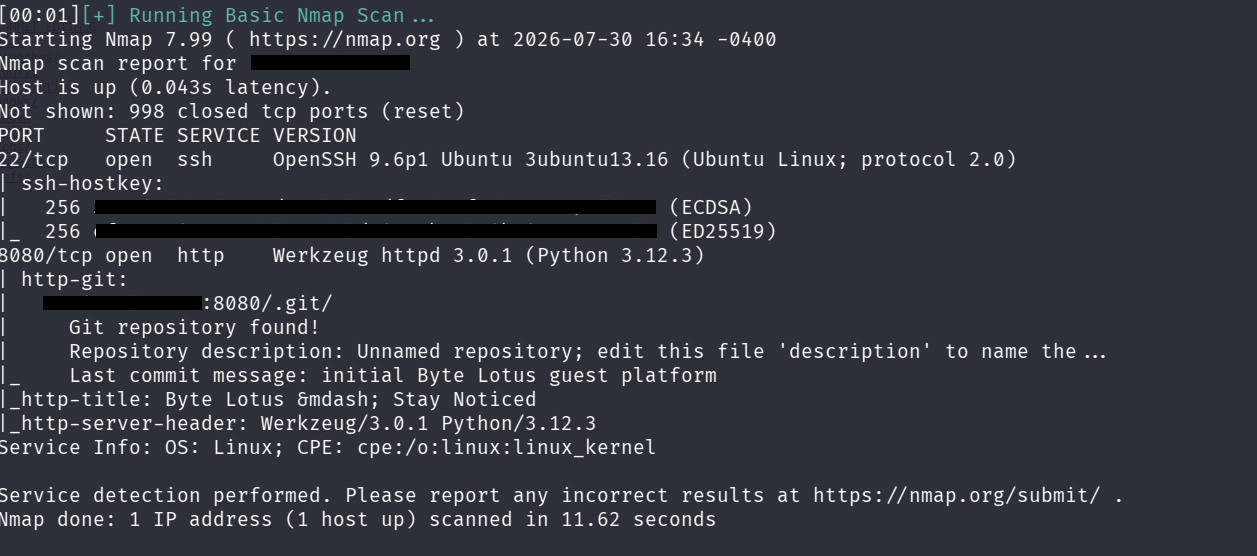Click the redacted host after 'scan report for'

(x=330, y=64)
